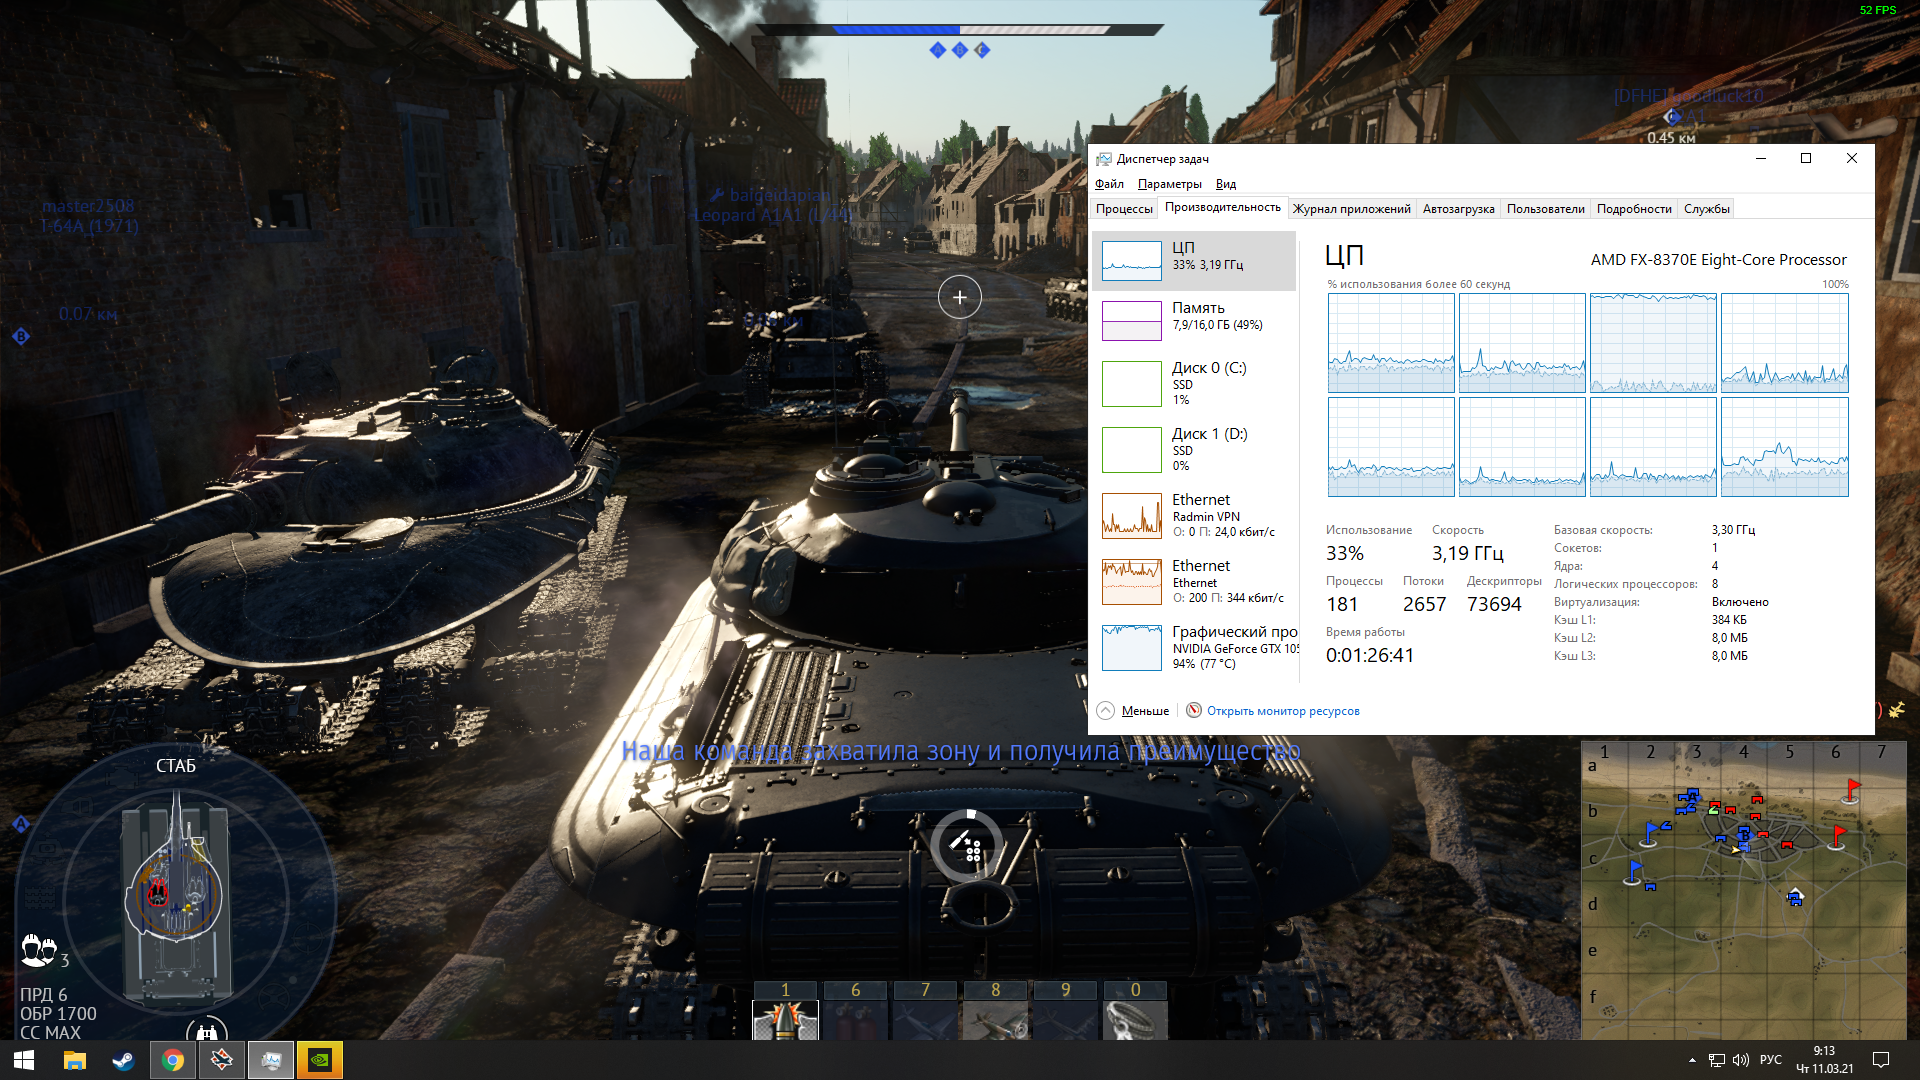1920x1080 pixels.
Task: Click the game minimap
Action: click(1744, 890)
